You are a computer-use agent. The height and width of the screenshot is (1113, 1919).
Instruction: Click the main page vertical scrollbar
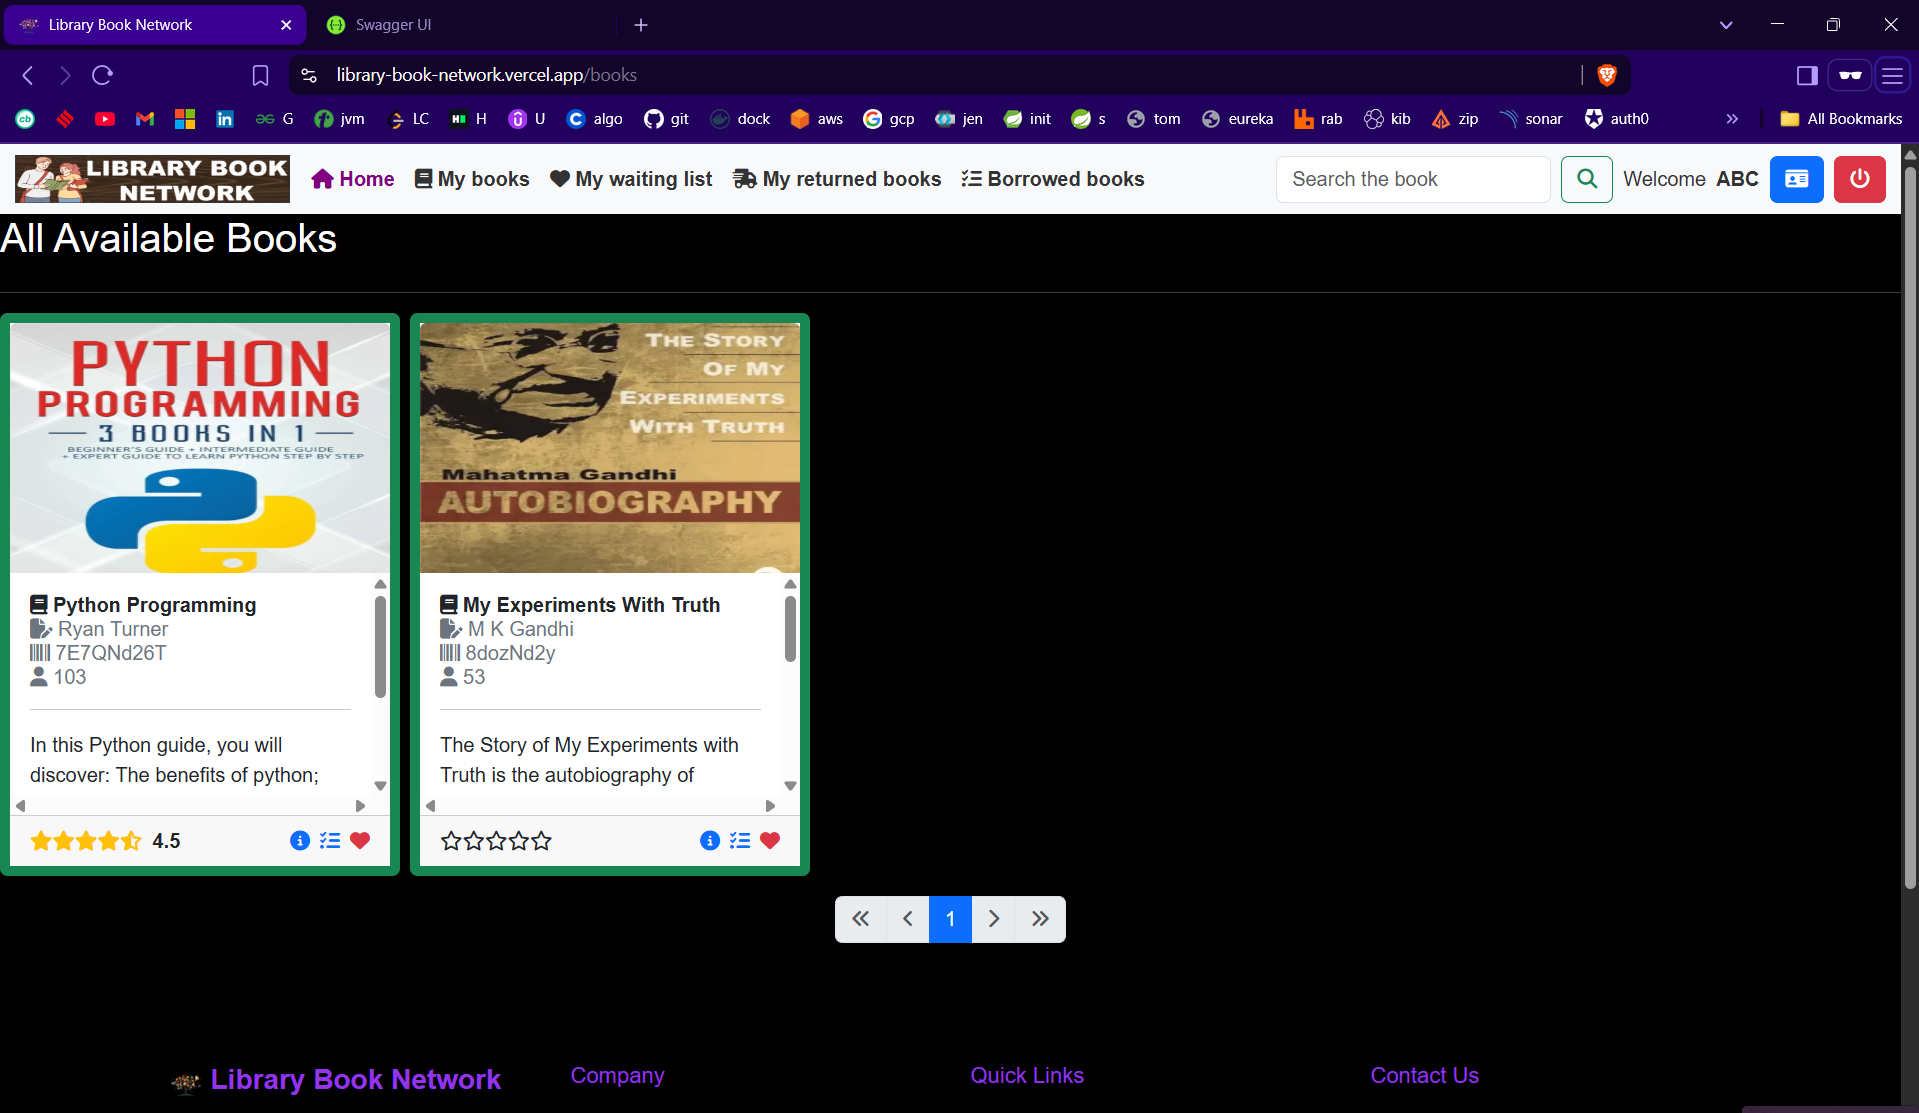coord(1910,527)
